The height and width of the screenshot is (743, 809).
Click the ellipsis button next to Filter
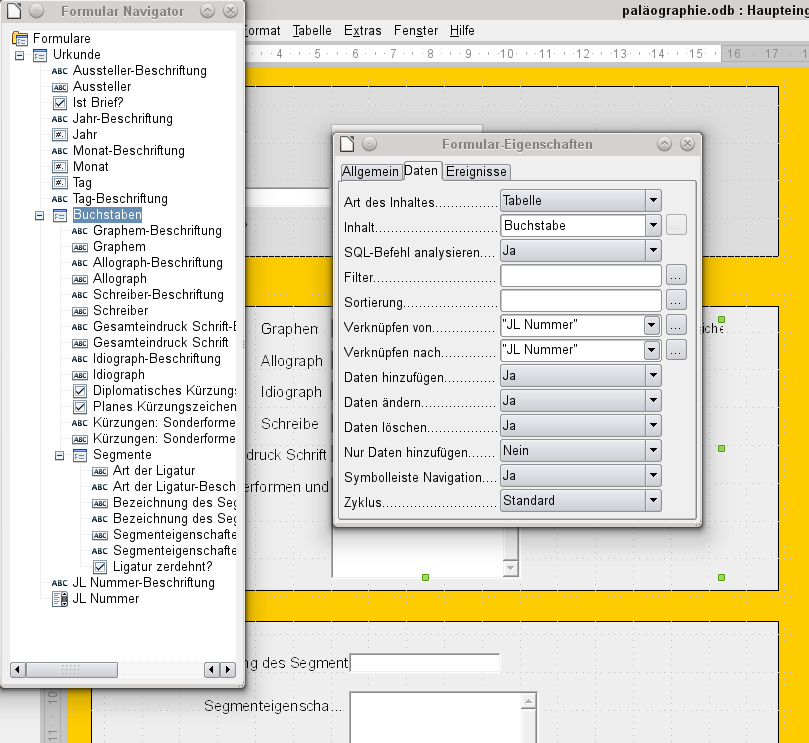pos(676,275)
